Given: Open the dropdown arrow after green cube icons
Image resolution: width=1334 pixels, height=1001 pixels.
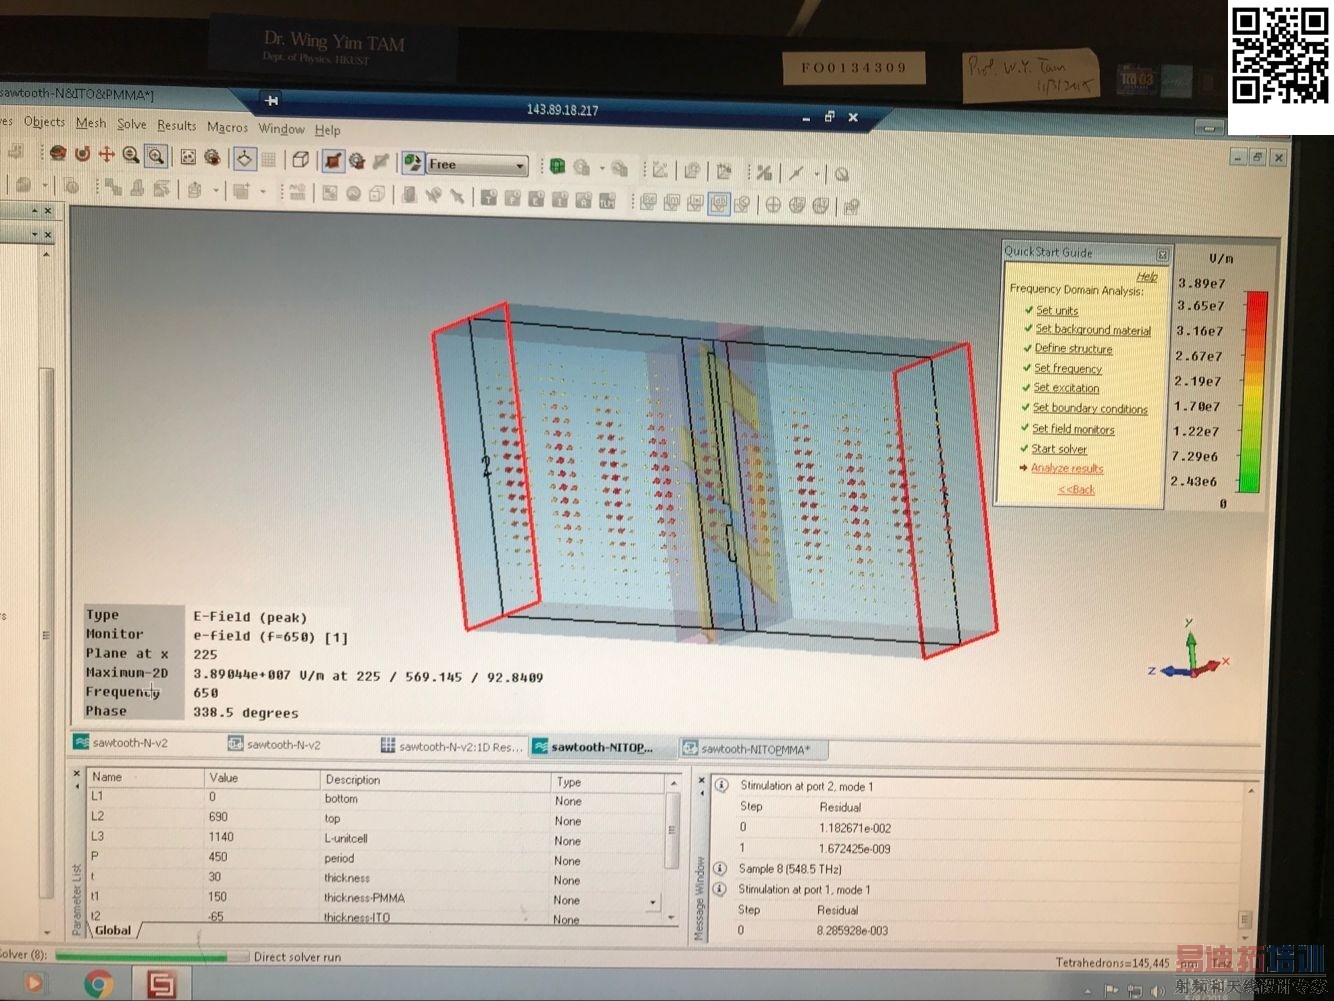Looking at the screenshot, I should coord(602,168).
